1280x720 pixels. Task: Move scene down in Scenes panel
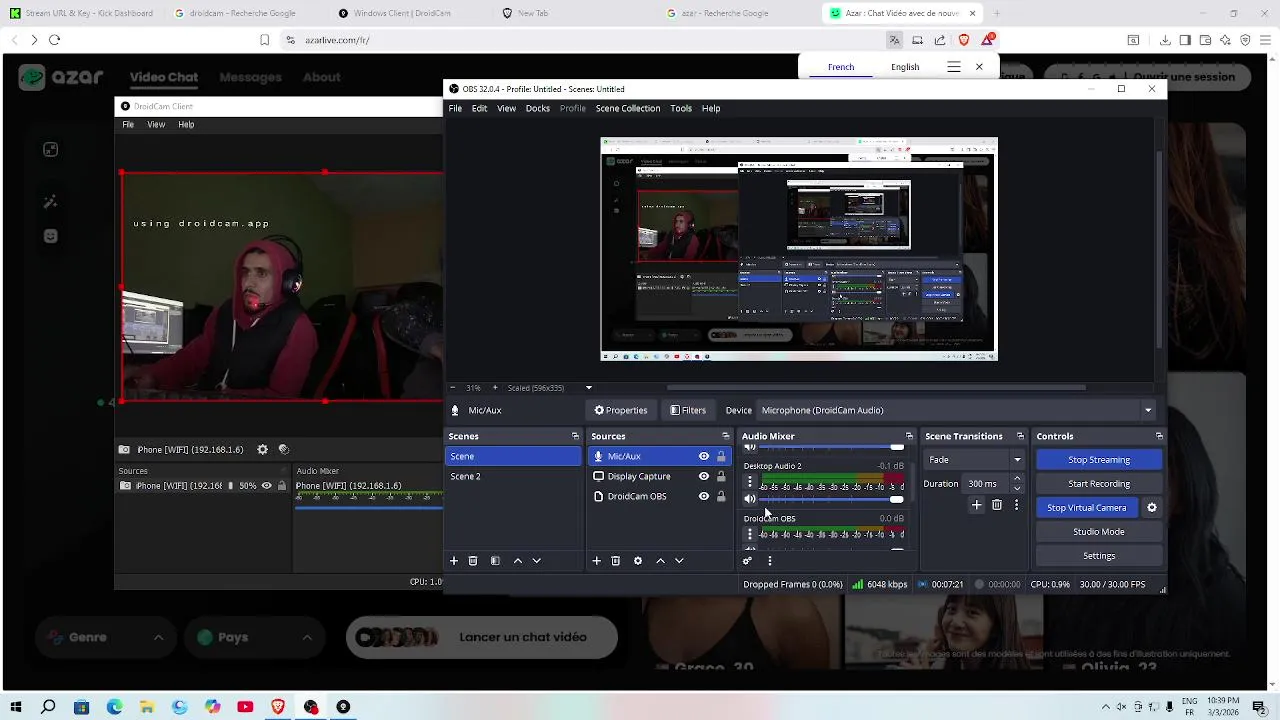[x=536, y=561]
